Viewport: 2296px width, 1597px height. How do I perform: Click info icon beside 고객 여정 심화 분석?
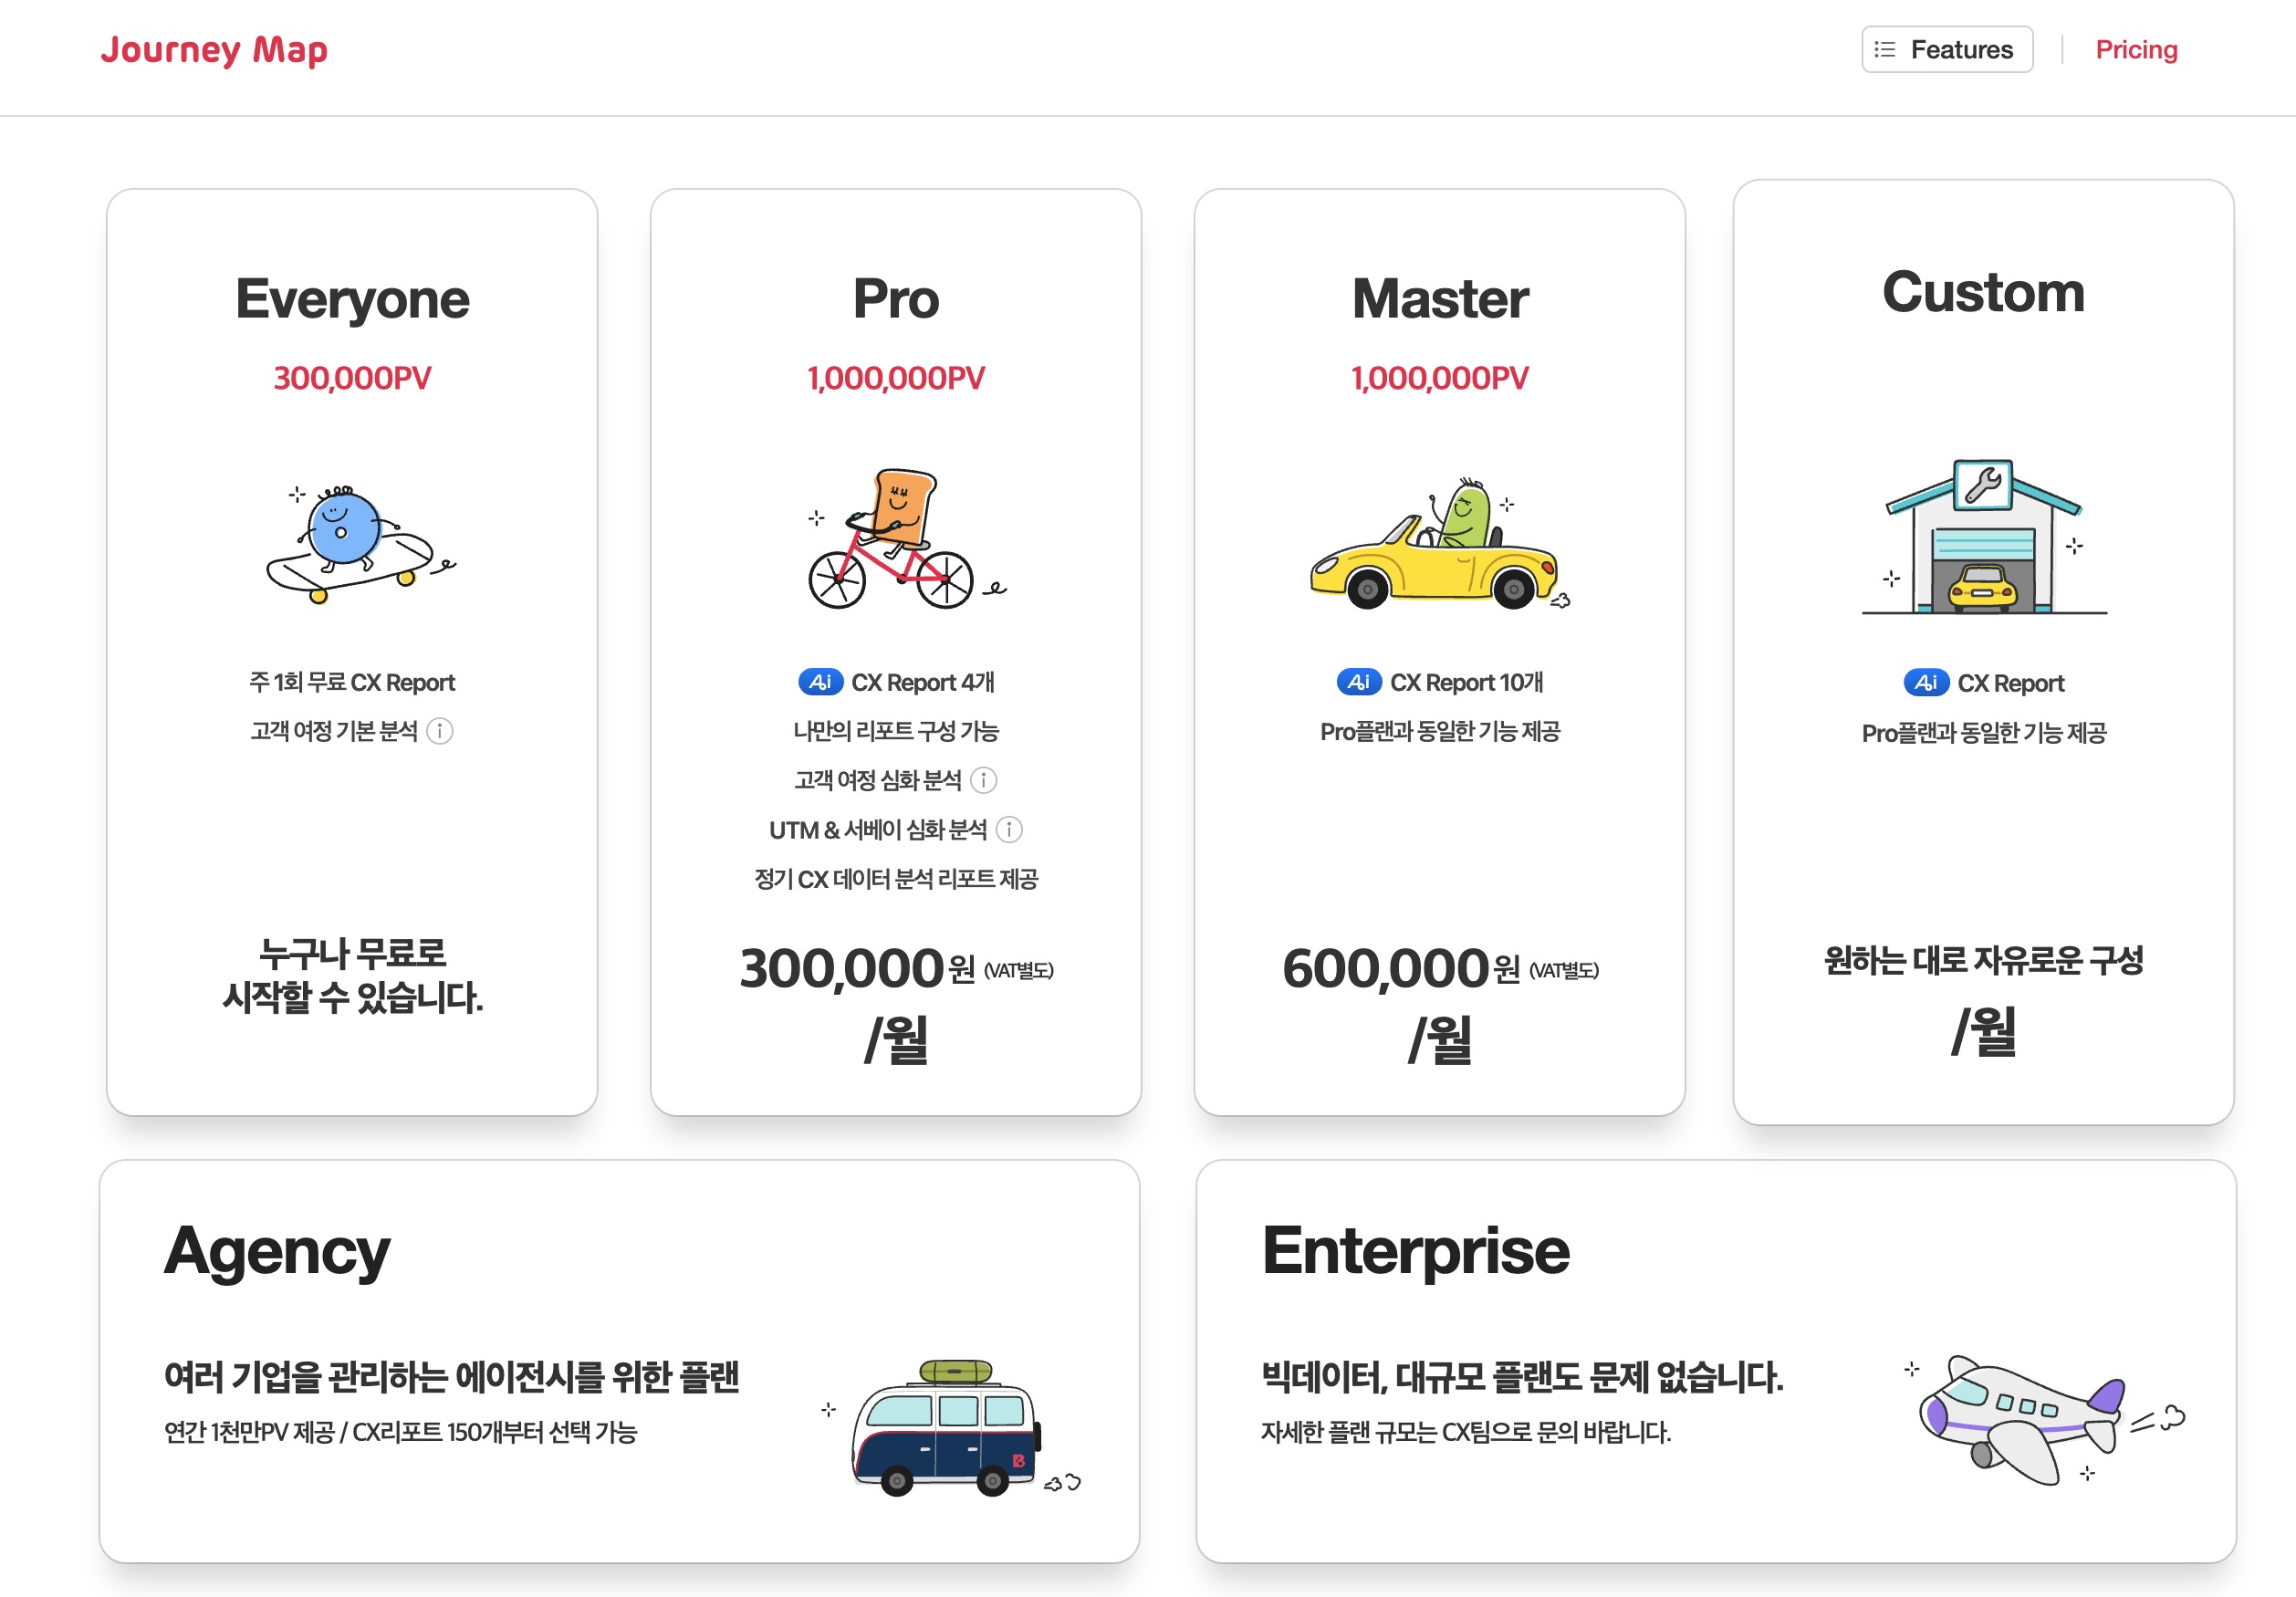[x=983, y=780]
